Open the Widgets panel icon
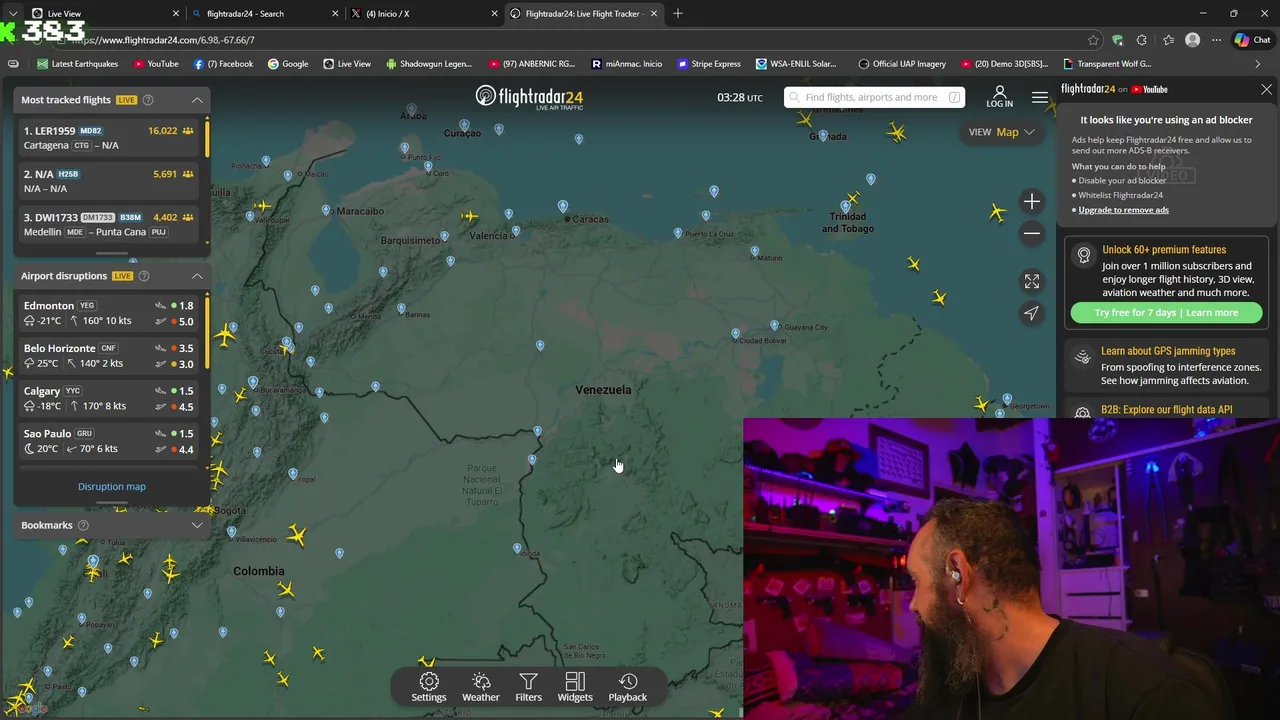The image size is (1280, 720). [x=575, y=687]
